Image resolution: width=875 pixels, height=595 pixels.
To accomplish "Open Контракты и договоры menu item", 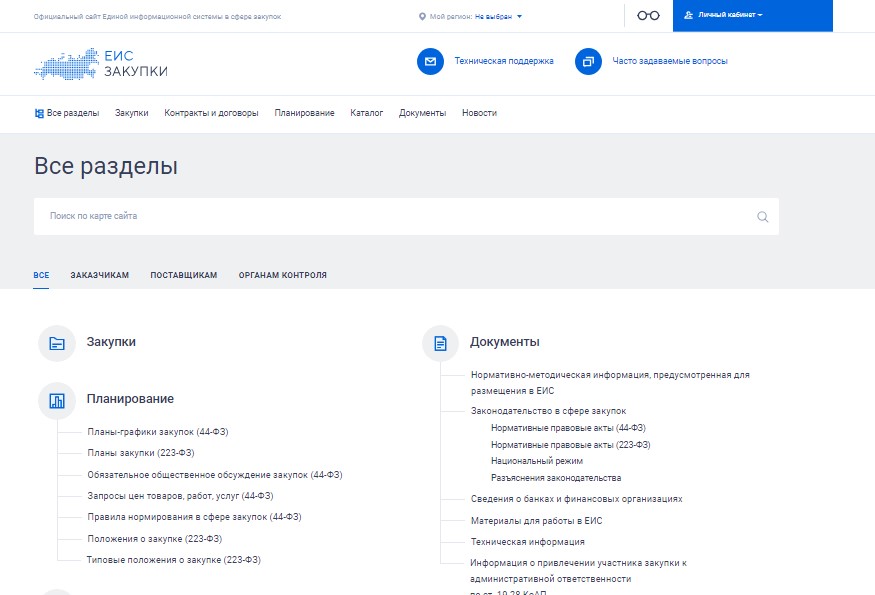I will (x=211, y=113).
